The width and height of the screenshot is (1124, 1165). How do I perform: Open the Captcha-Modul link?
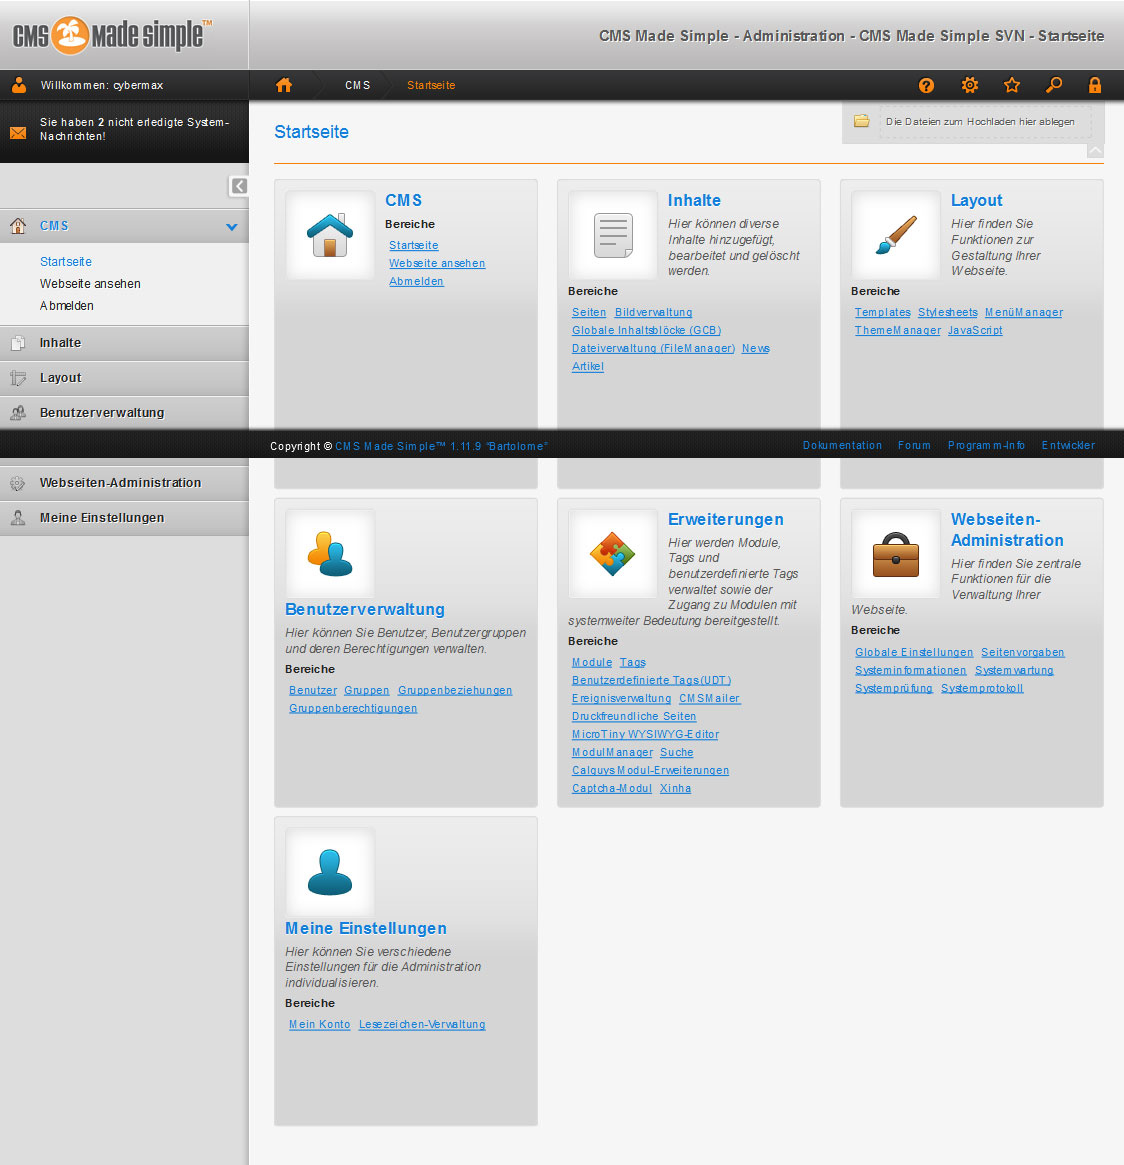[x=611, y=788]
